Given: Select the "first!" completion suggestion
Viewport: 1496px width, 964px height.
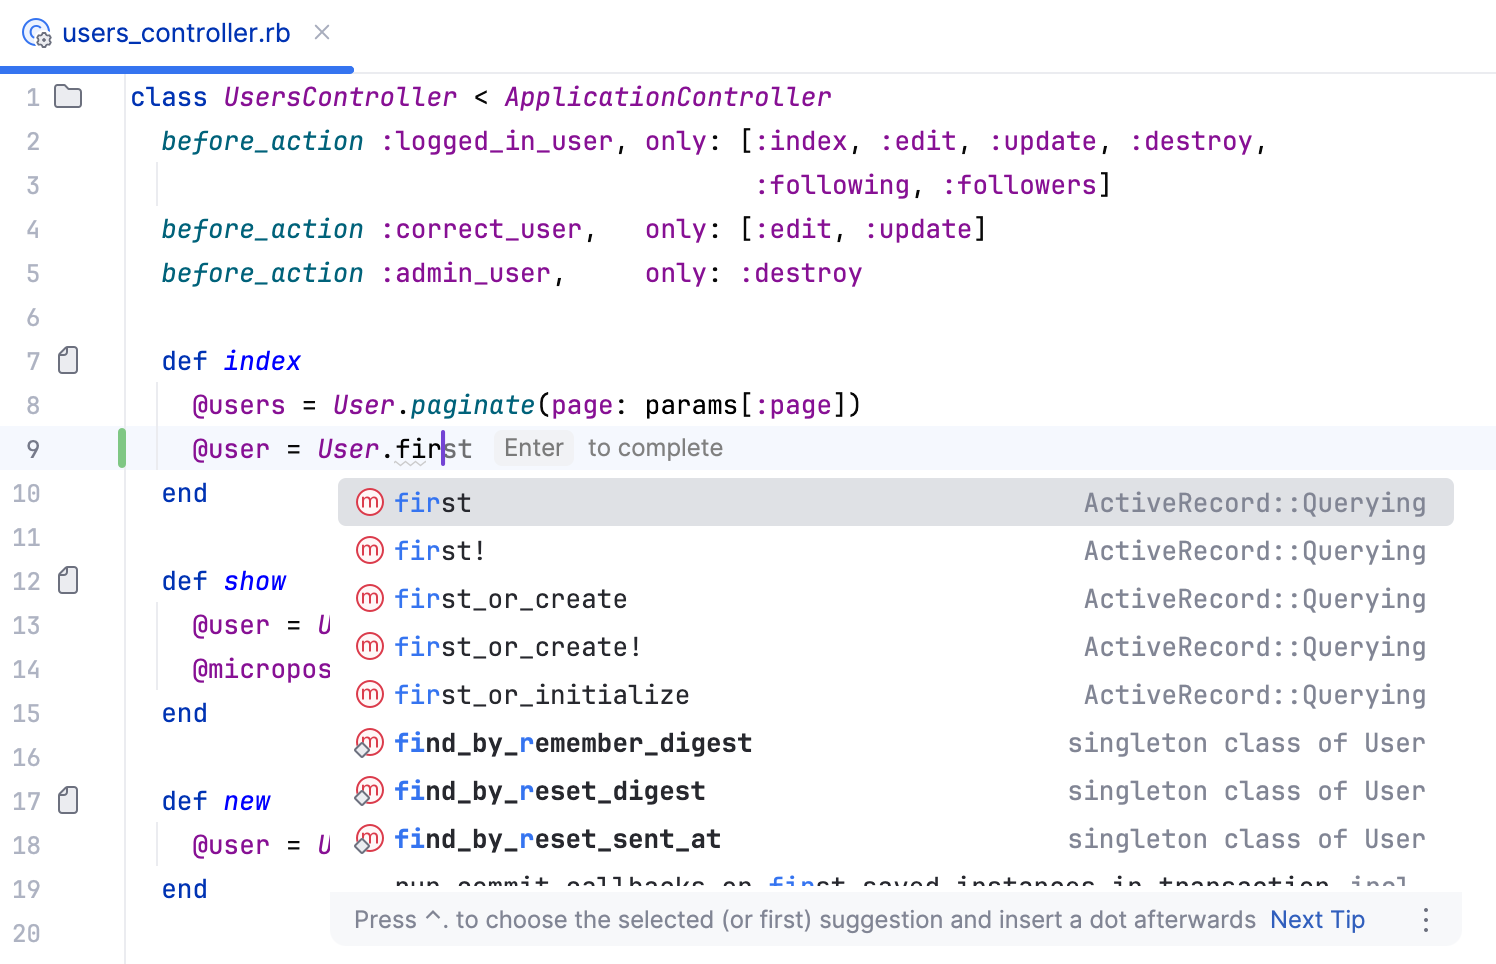Looking at the screenshot, I should [440, 550].
